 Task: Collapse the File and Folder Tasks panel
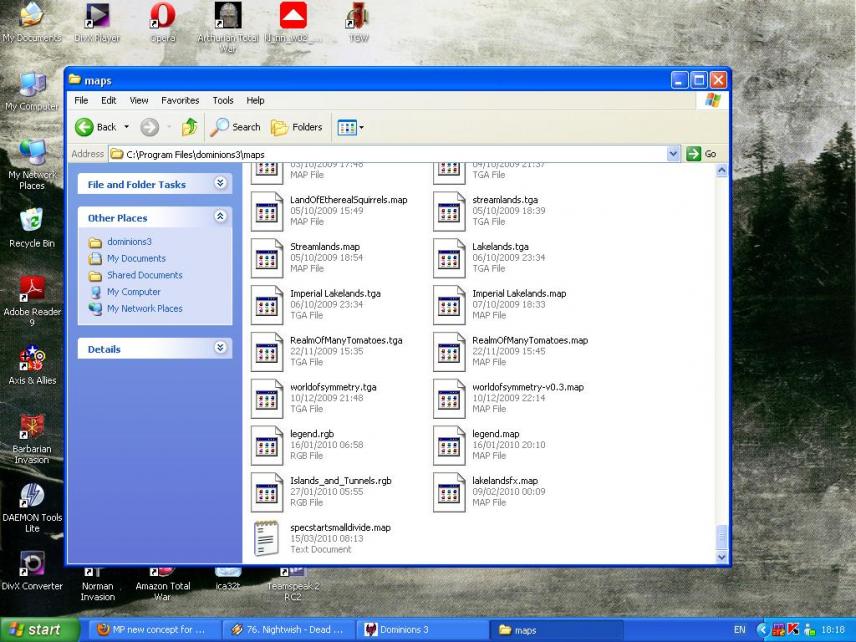[221, 184]
